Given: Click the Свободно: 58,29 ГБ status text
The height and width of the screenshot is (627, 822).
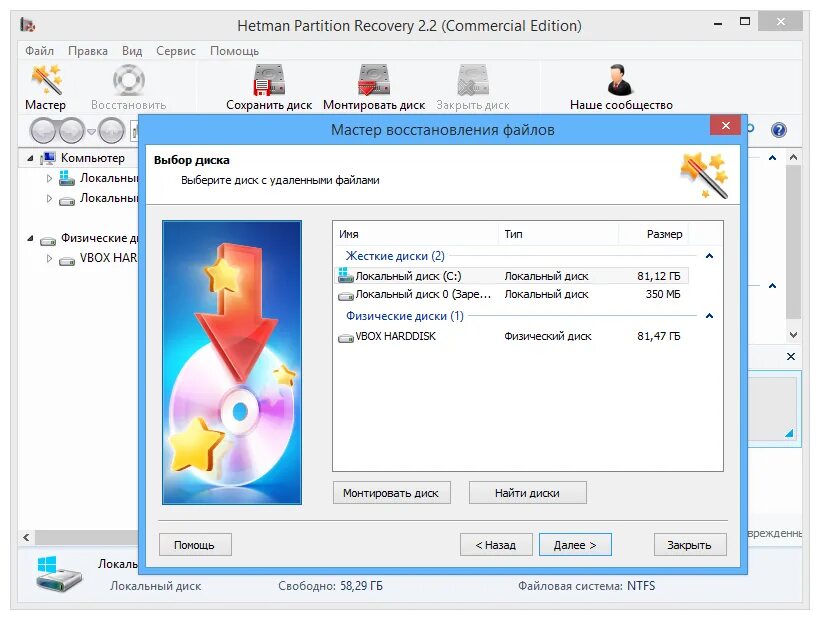Looking at the screenshot, I should click(330, 586).
